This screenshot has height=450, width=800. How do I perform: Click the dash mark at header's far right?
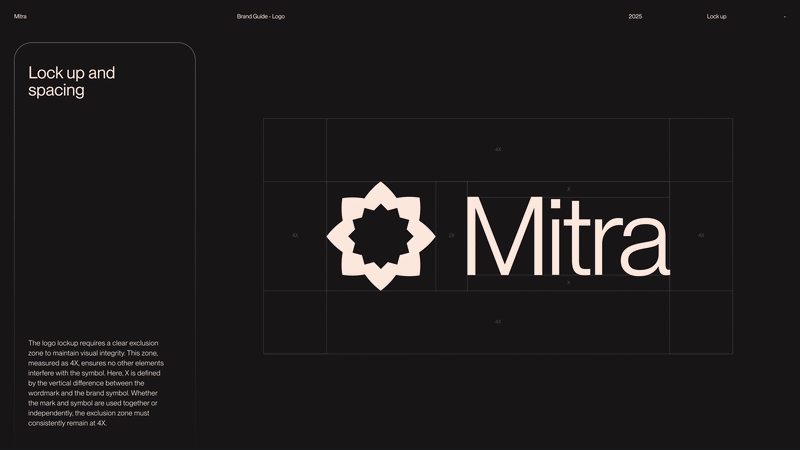(x=785, y=17)
